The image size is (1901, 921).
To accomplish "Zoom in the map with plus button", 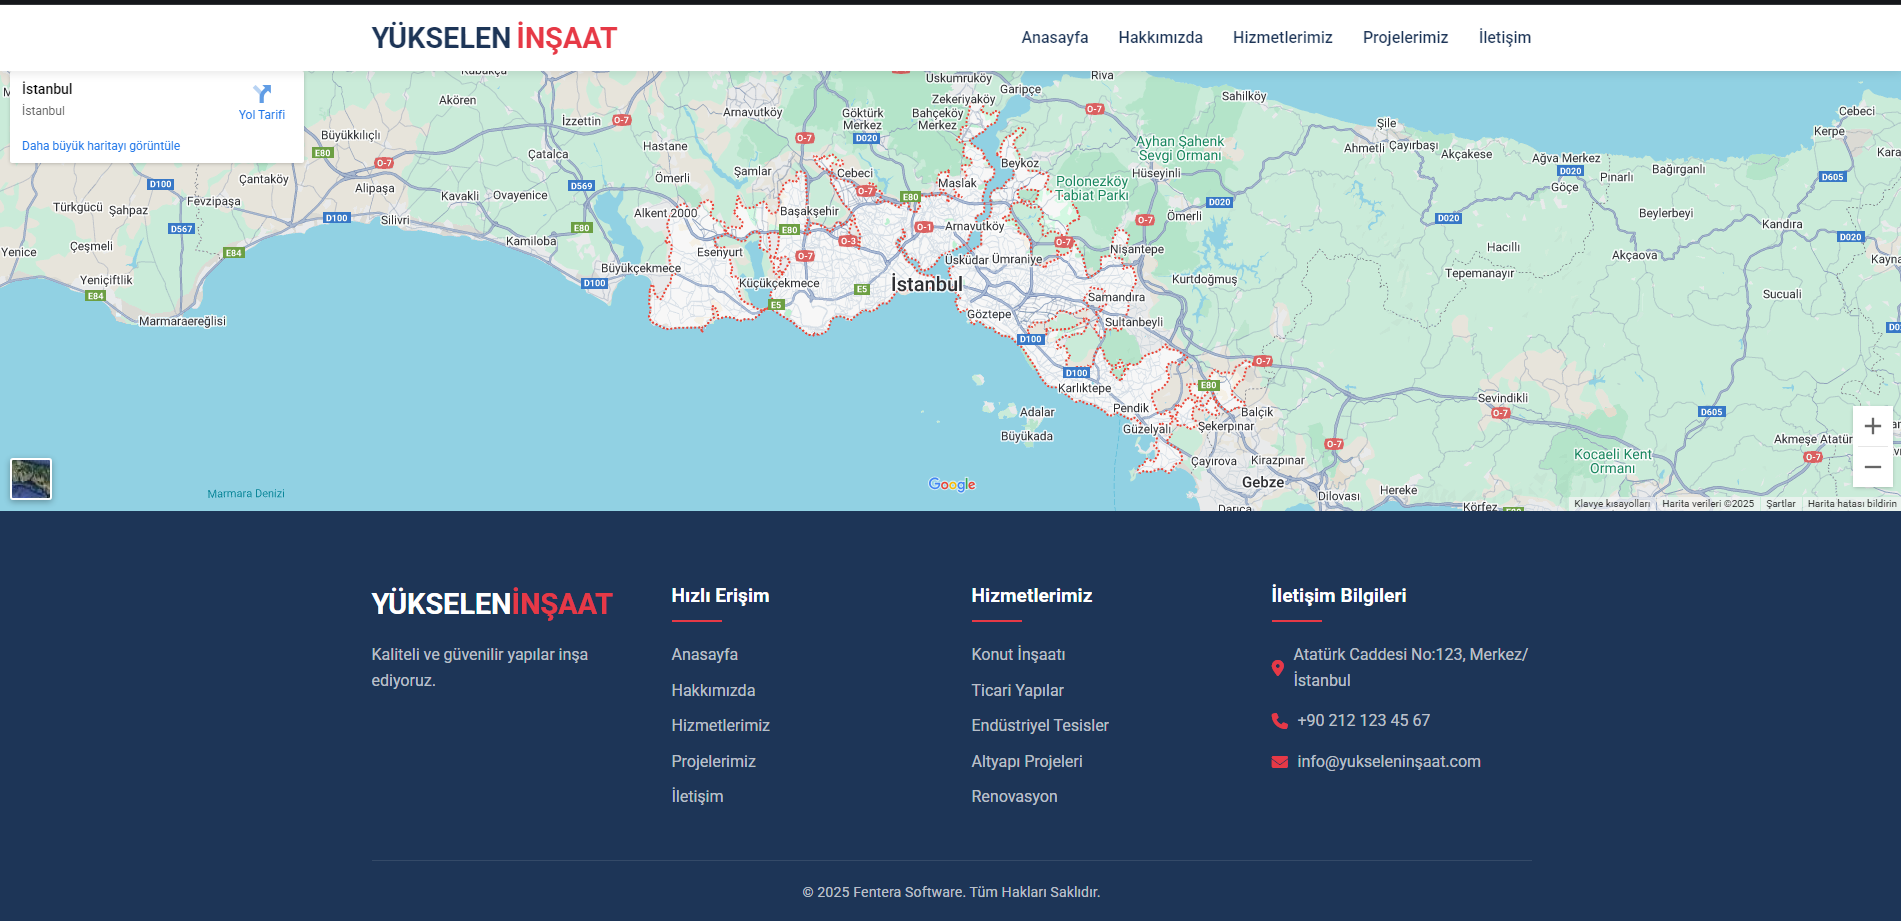I will tap(1872, 426).
